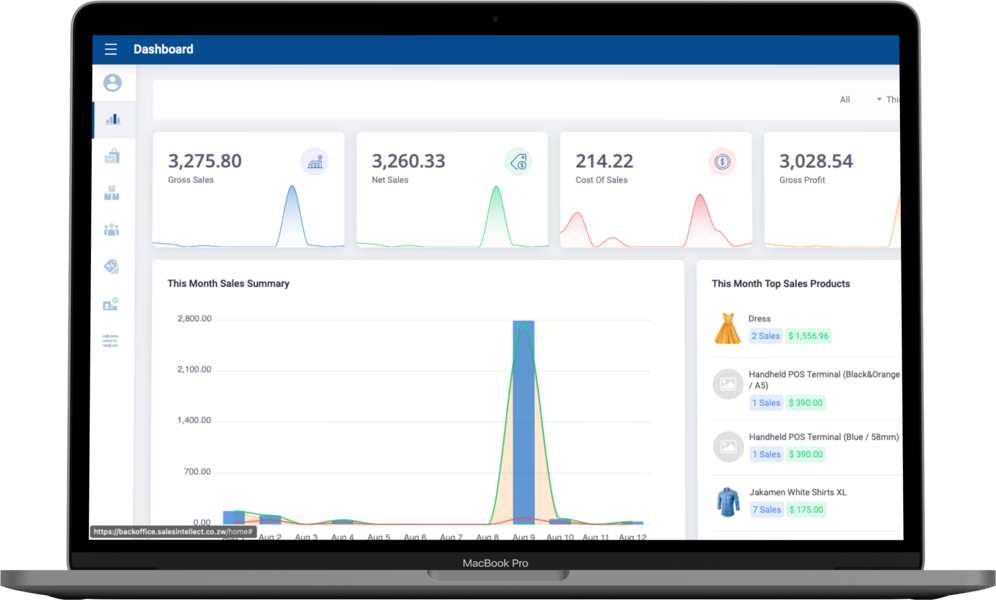Click the Net Sales tag icon
The width and height of the screenshot is (996, 600).
pyautogui.click(x=518, y=161)
